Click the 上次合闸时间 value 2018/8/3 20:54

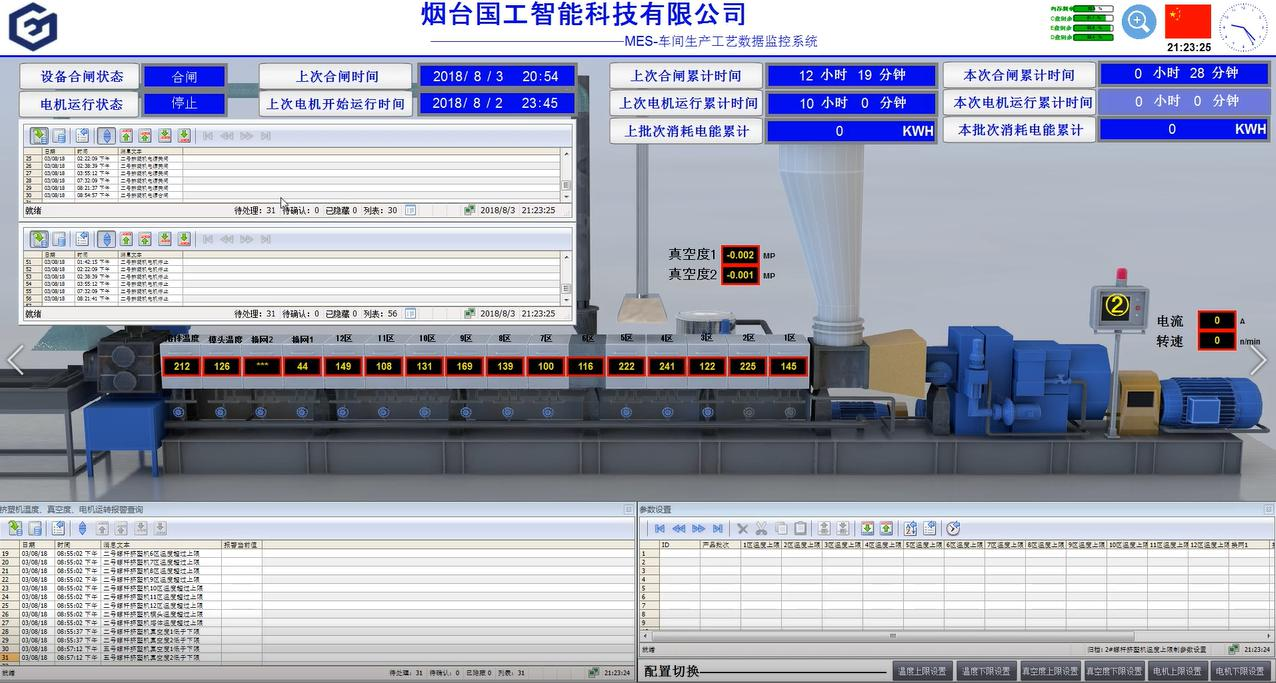click(x=497, y=76)
